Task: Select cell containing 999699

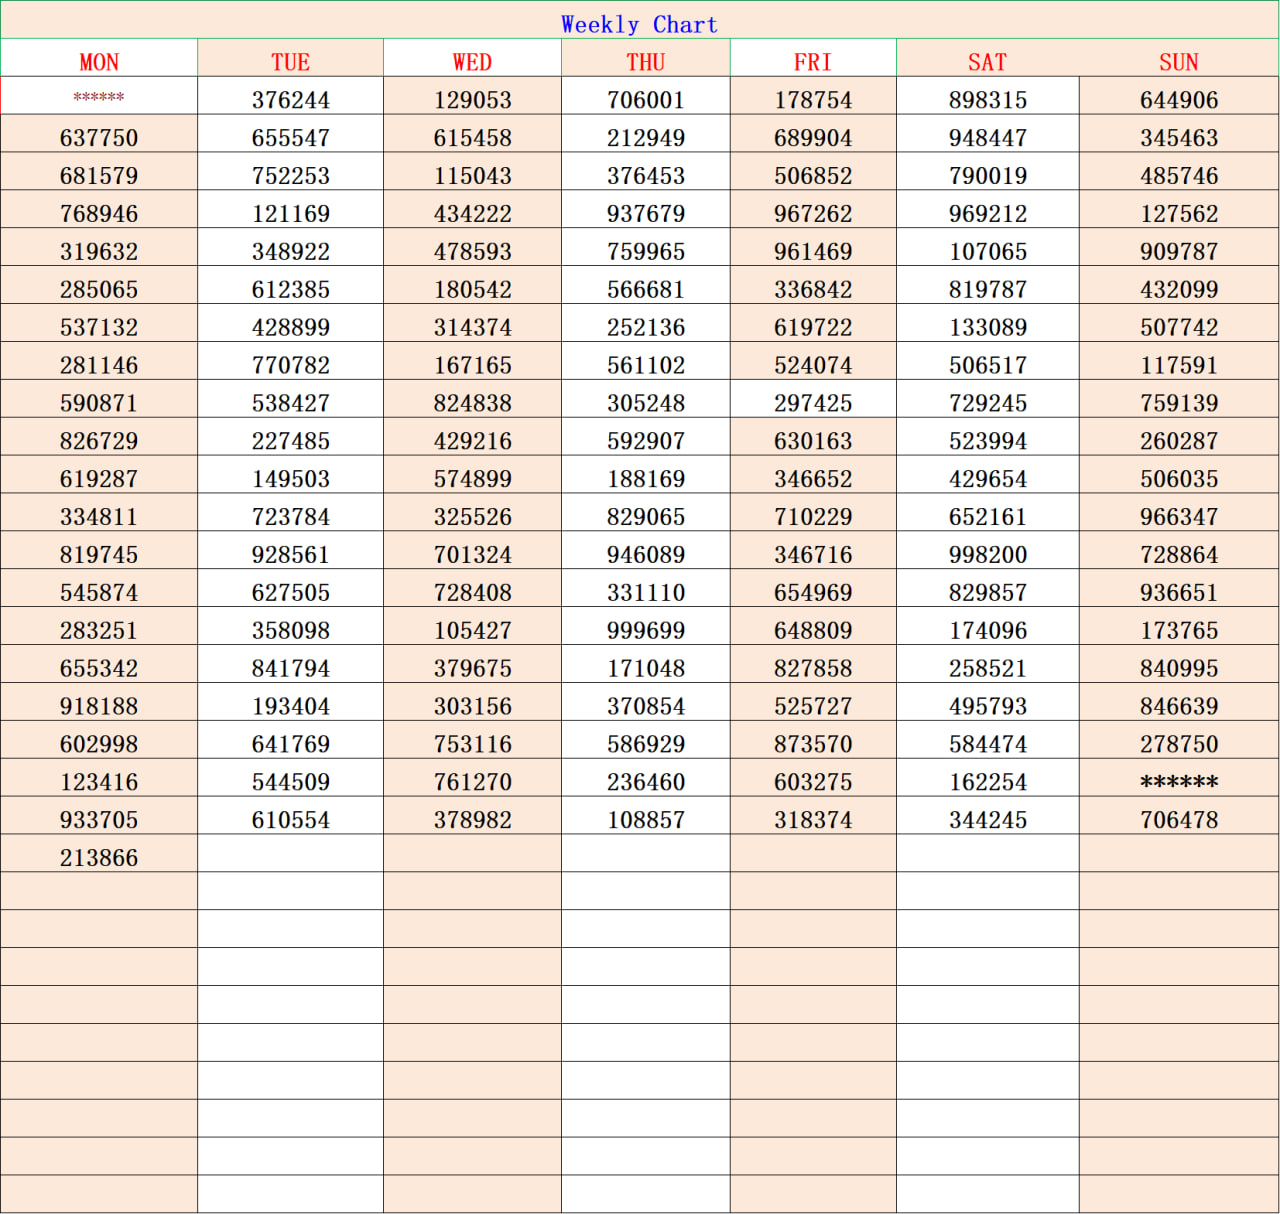Action: click(x=645, y=630)
